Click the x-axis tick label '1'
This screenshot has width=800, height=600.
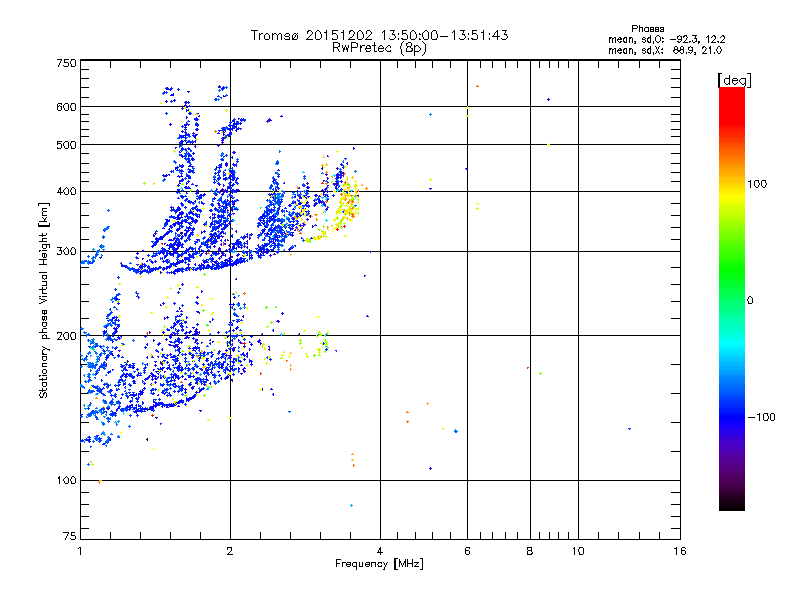coord(80,551)
